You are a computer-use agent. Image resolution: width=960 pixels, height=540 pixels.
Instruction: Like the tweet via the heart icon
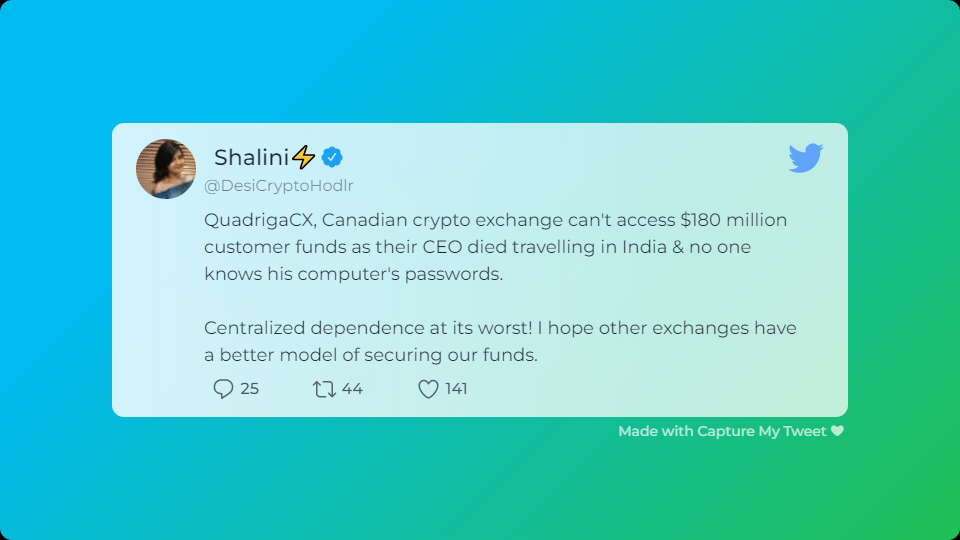428,389
